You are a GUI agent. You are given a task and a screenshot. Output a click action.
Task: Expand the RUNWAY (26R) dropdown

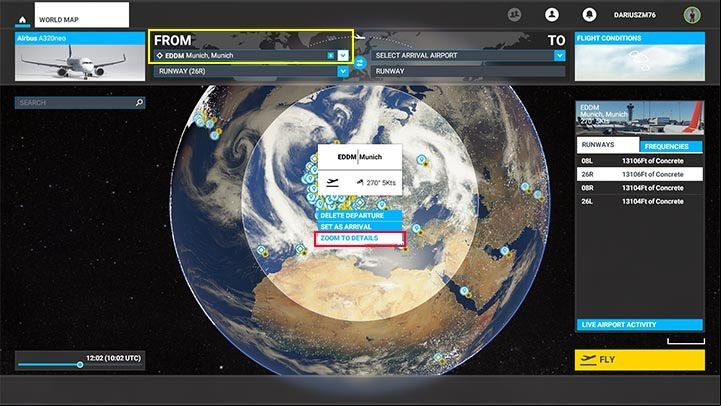tap(343, 71)
